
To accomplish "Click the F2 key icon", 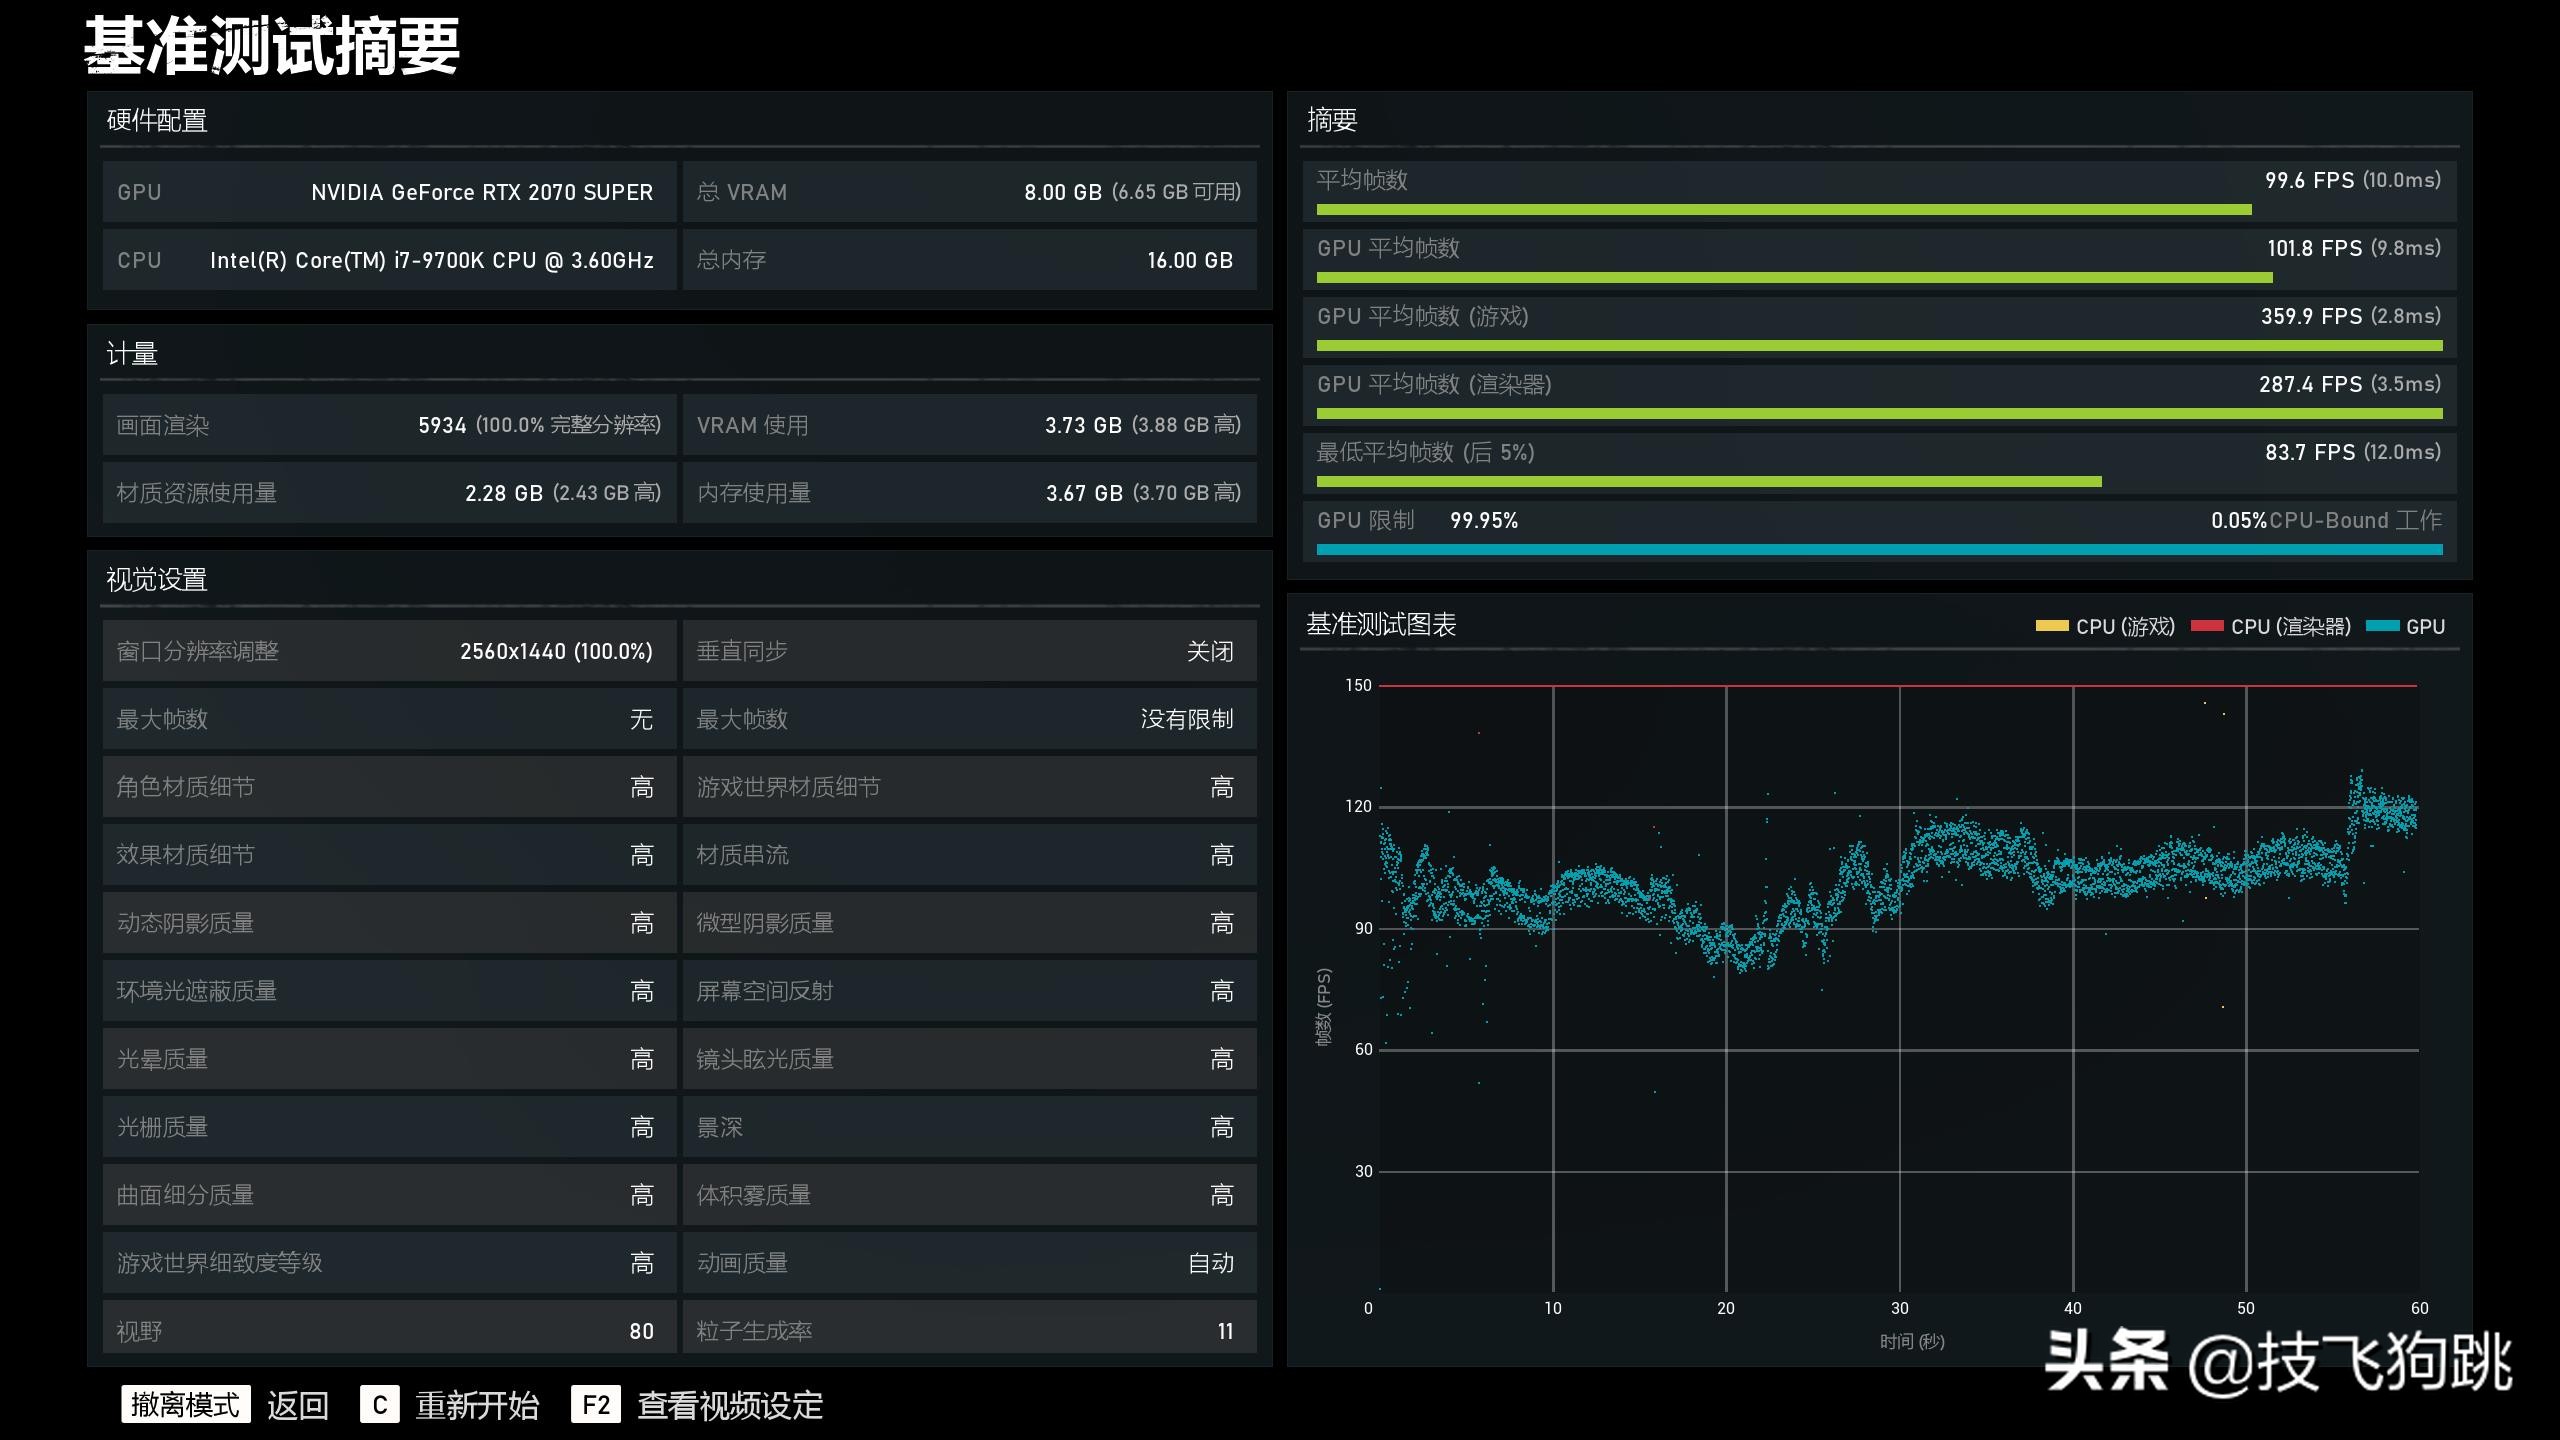I will coord(596,1405).
